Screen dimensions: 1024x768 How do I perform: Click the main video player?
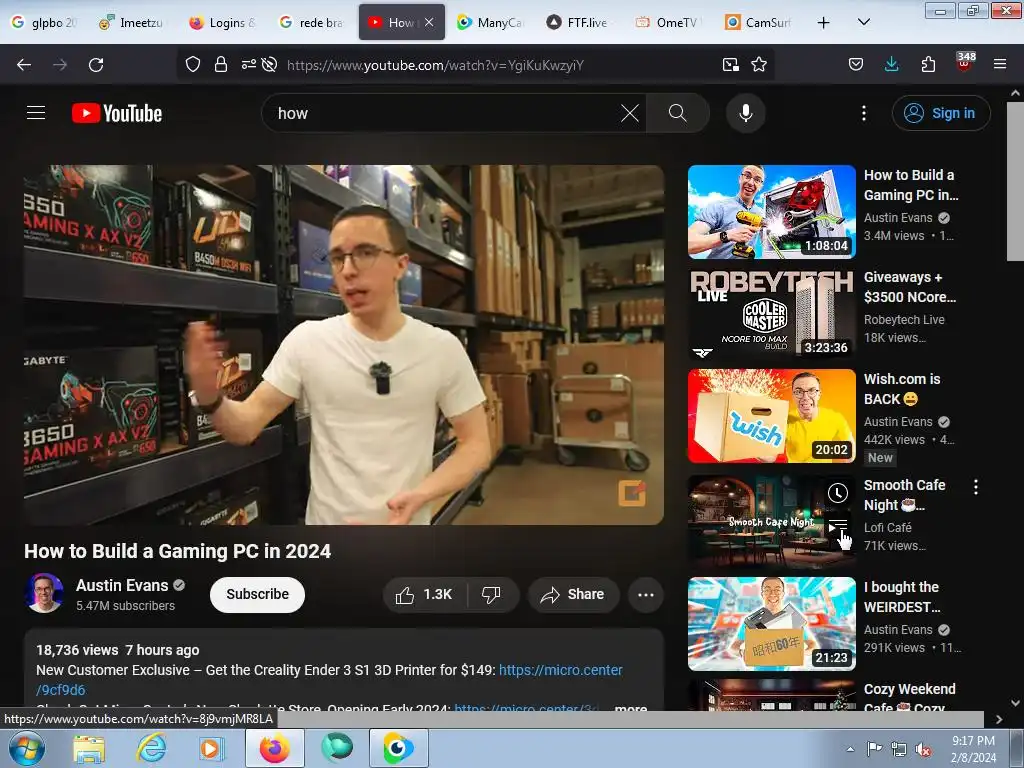click(x=344, y=345)
